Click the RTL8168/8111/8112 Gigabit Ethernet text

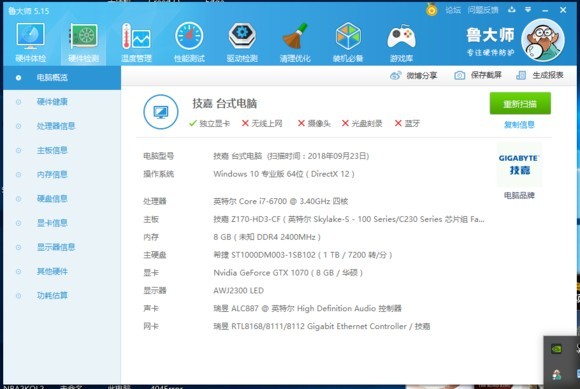321,327
